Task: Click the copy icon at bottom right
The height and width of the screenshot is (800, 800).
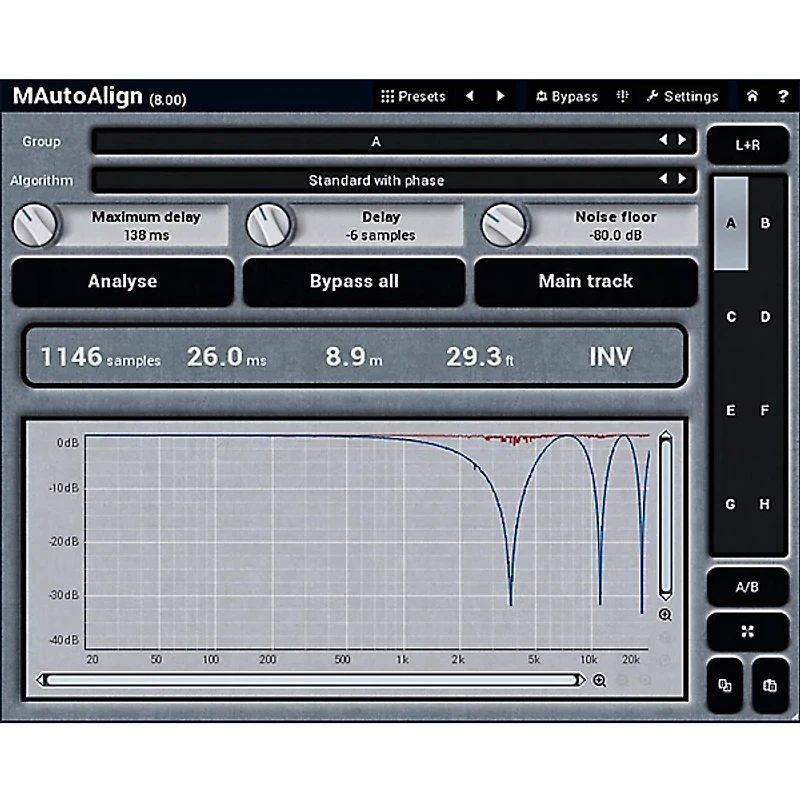Action: tap(725, 685)
